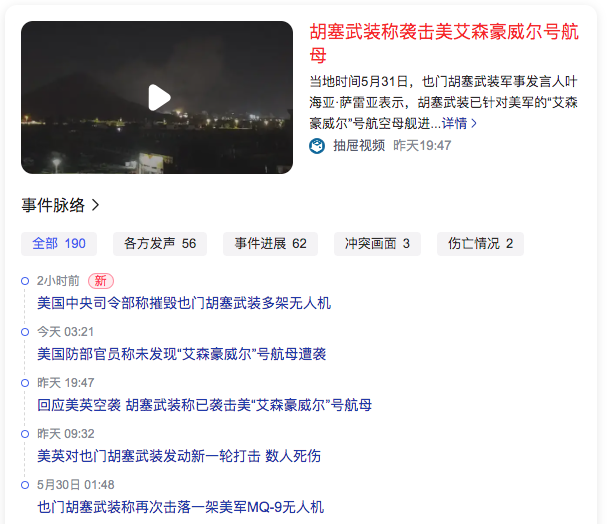Viewport: 607px width, 524px height.
Task: Switch to the 各方发声 56 tab
Action: pyautogui.click(x=160, y=244)
